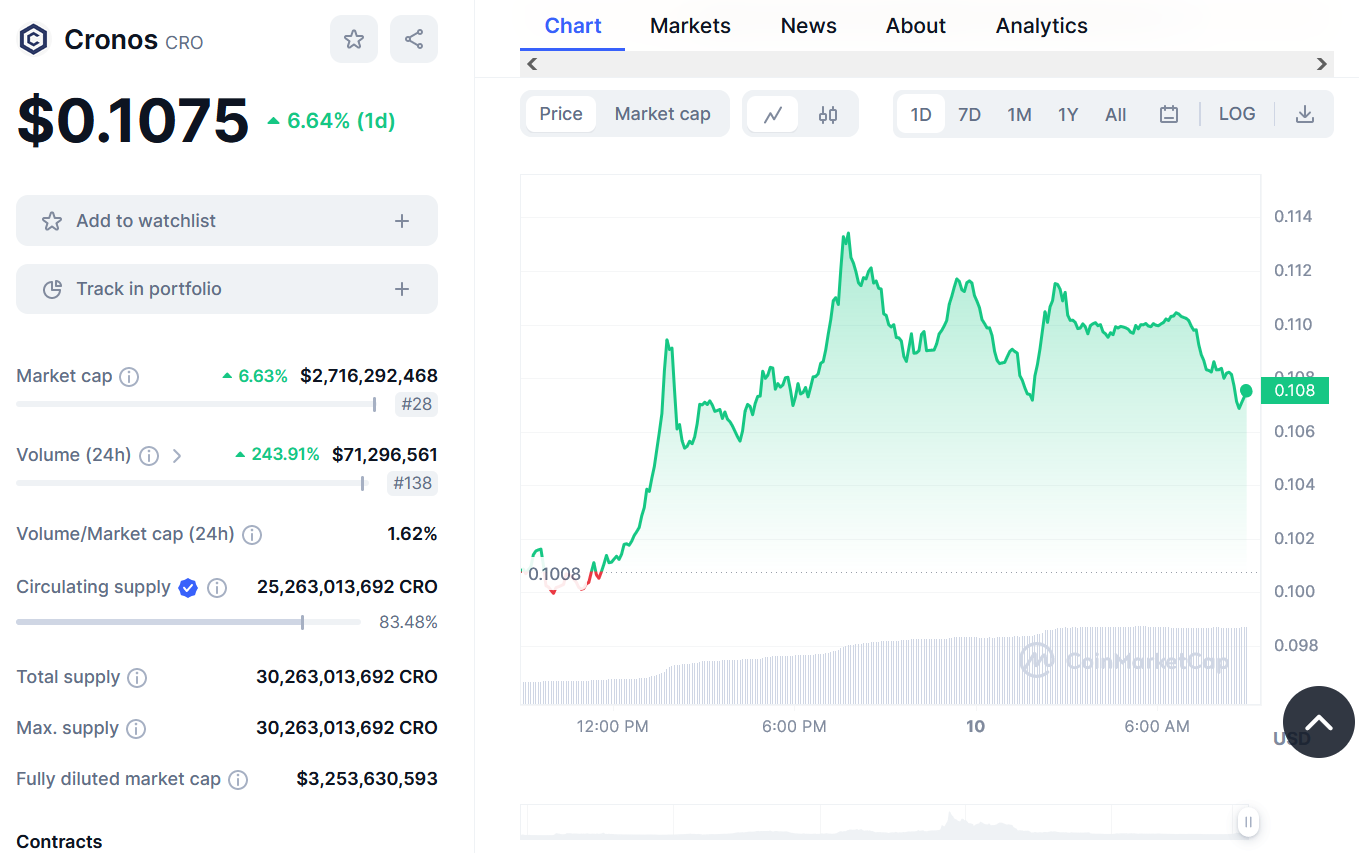Select the 7D time range
1359x853 pixels.
tap(970, 114)
